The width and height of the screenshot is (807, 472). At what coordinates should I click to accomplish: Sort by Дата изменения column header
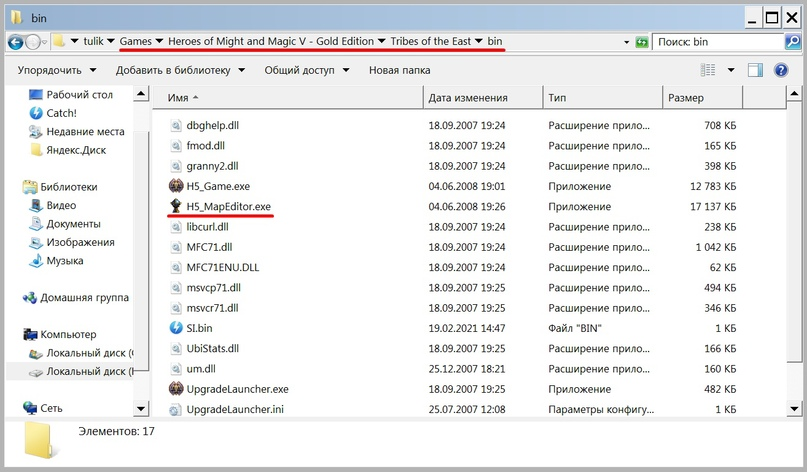[483, 98]
